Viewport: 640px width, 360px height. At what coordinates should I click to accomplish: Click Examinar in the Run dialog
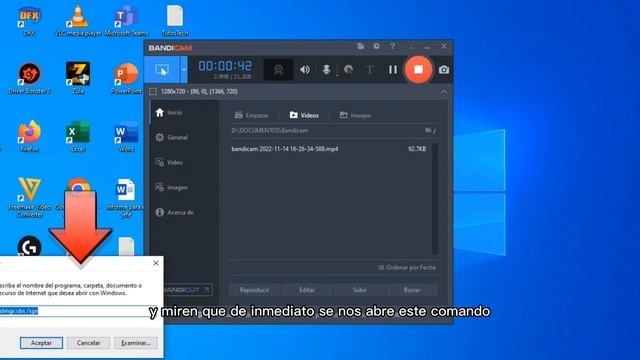pyautogui.click(x=136, y=343)
